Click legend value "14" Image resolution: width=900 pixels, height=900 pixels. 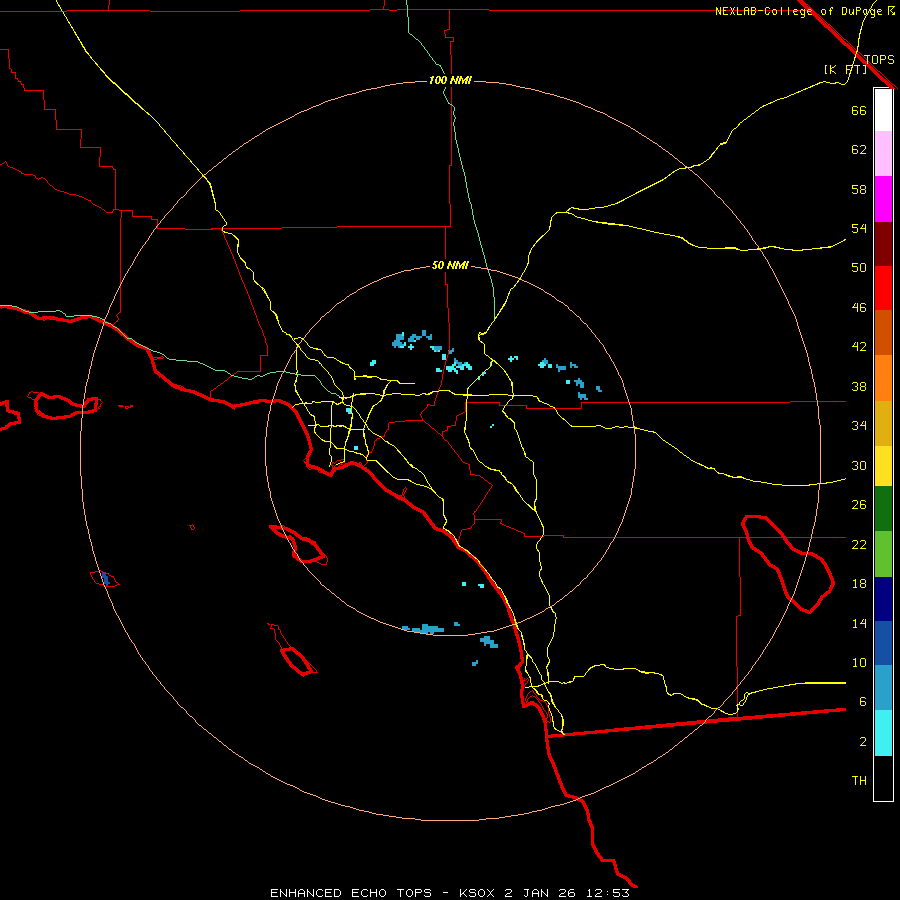[x=859, y=623]
